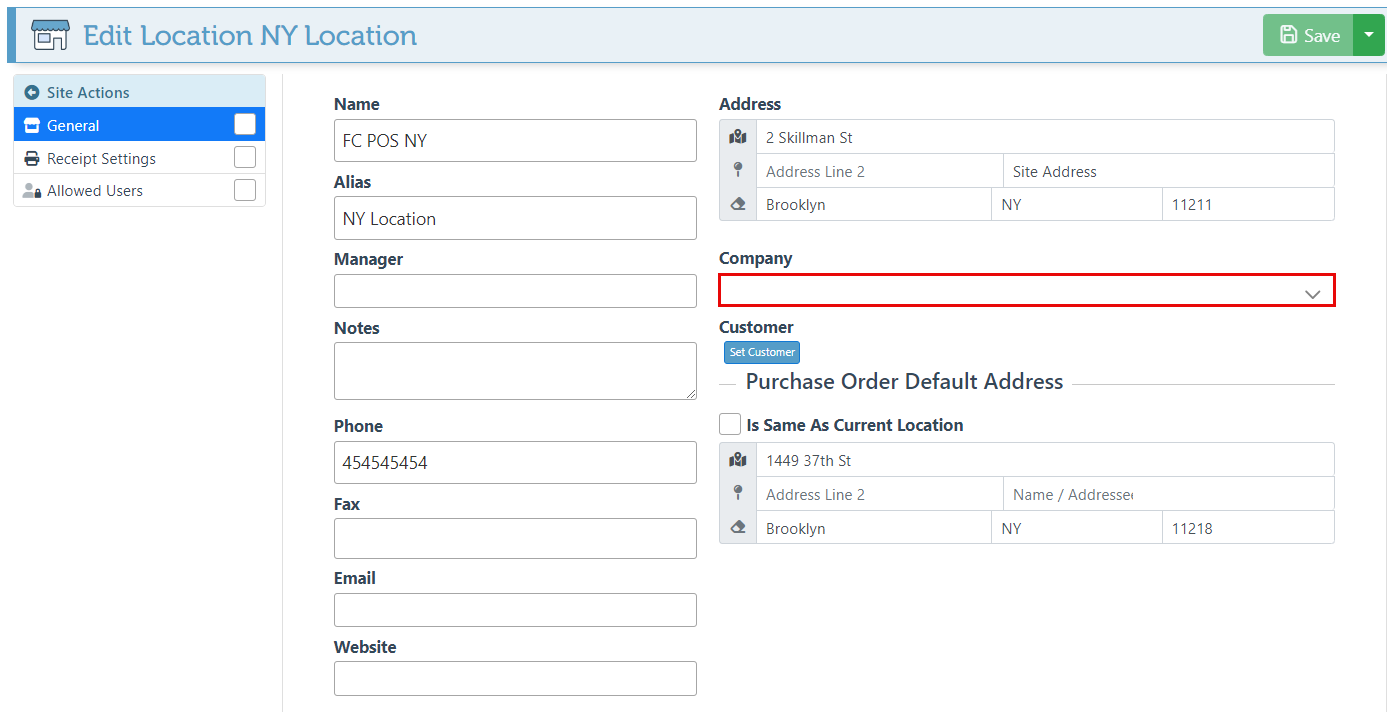Tick the Allowed Users checkbox
The height and width of the screenshot is (712, 1387).
[245, 190]
